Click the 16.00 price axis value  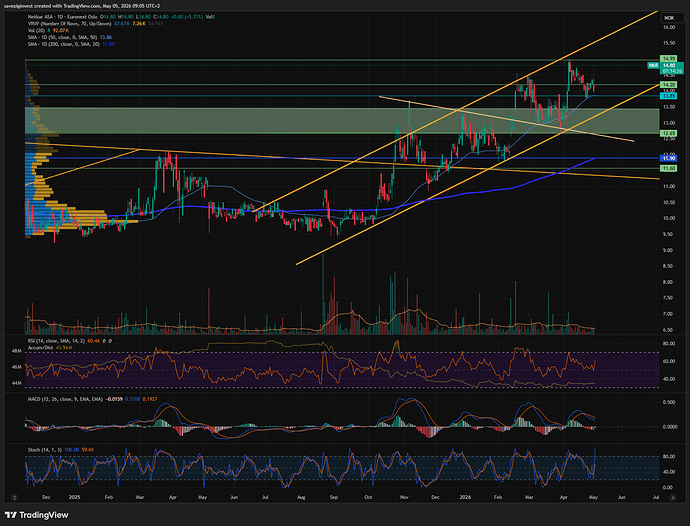click(669, 27)
